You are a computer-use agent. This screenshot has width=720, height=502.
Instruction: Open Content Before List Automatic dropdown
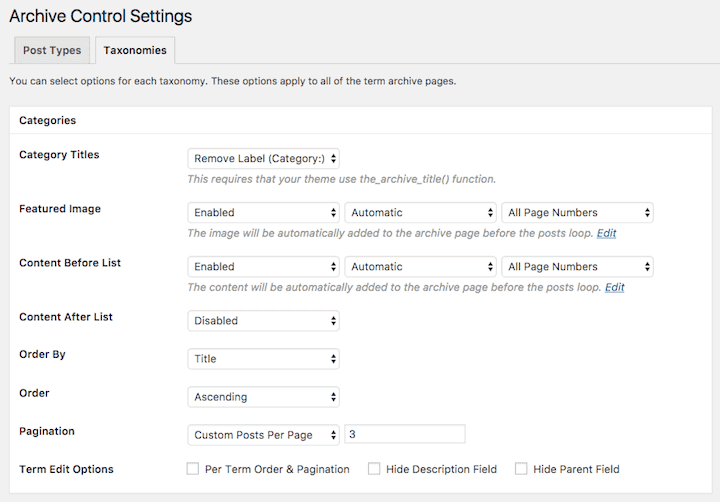coord(421,267)
